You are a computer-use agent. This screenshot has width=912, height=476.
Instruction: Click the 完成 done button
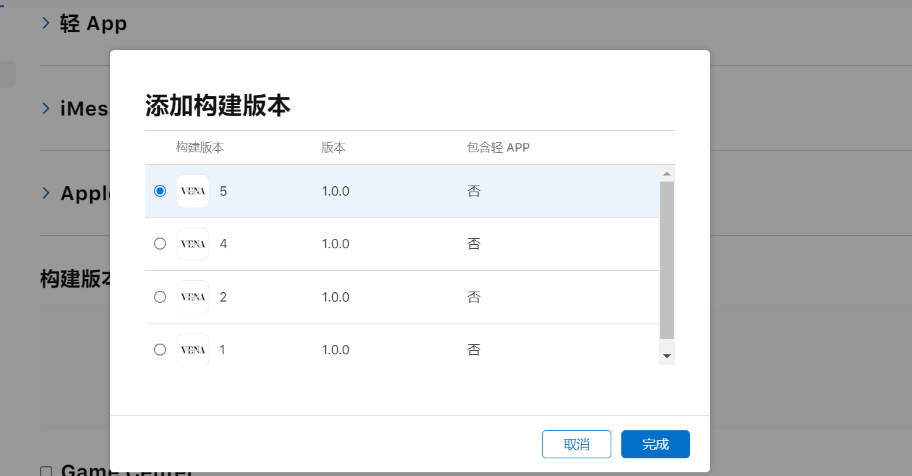(656, 444)
